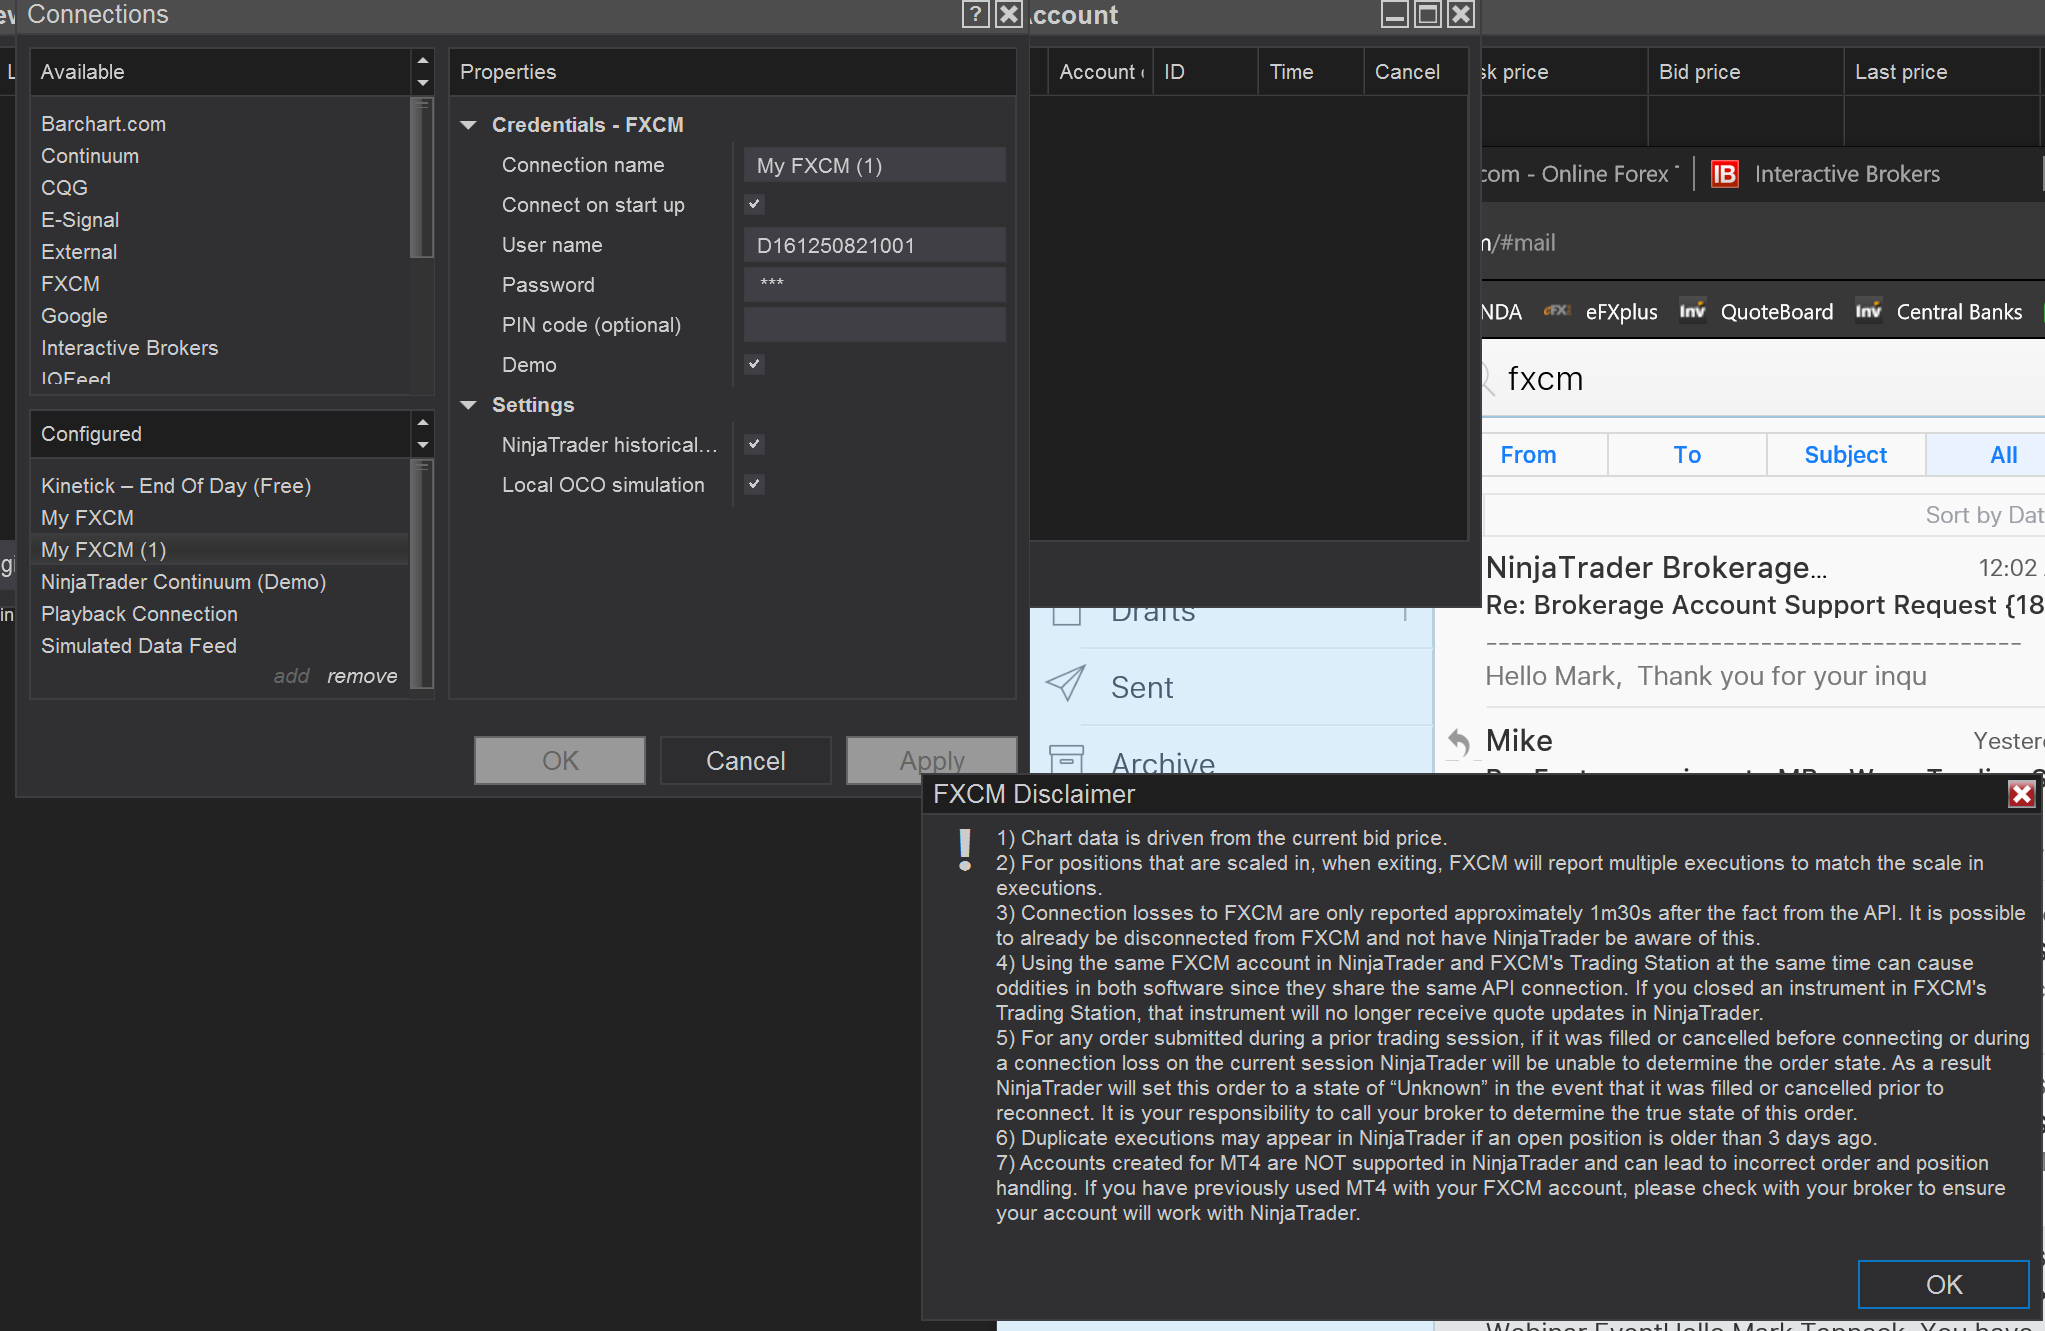2045x1331 pixels.
Task: Select External in Available list
Action: 79,252
